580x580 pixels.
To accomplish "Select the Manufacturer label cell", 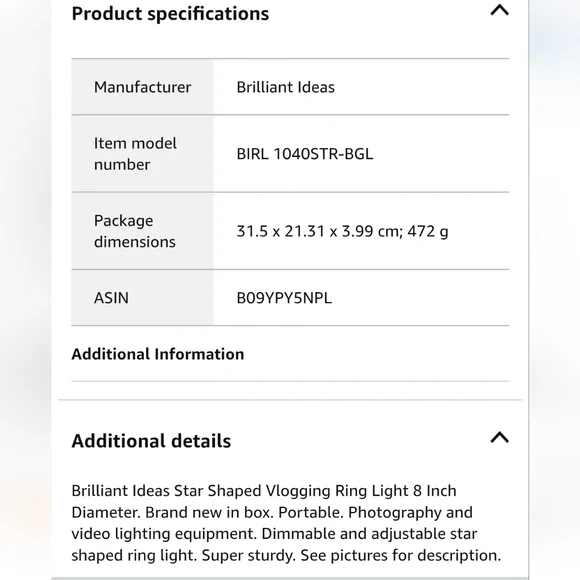I will (x=142, y=87).
